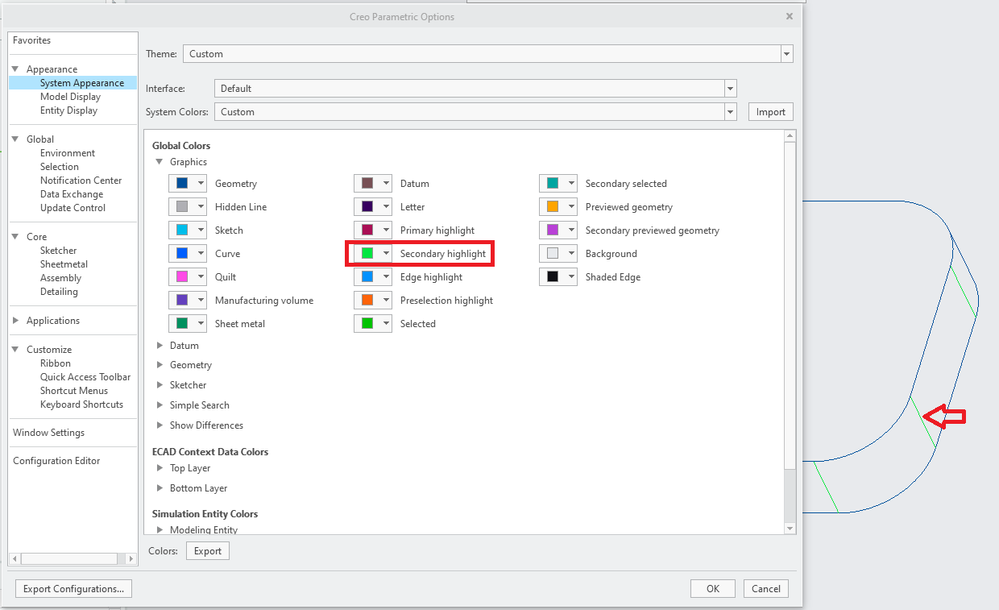The height and width of the screenshot is (610, 999).
Task: Open Assembly options
Action: (x=61, y=278)
